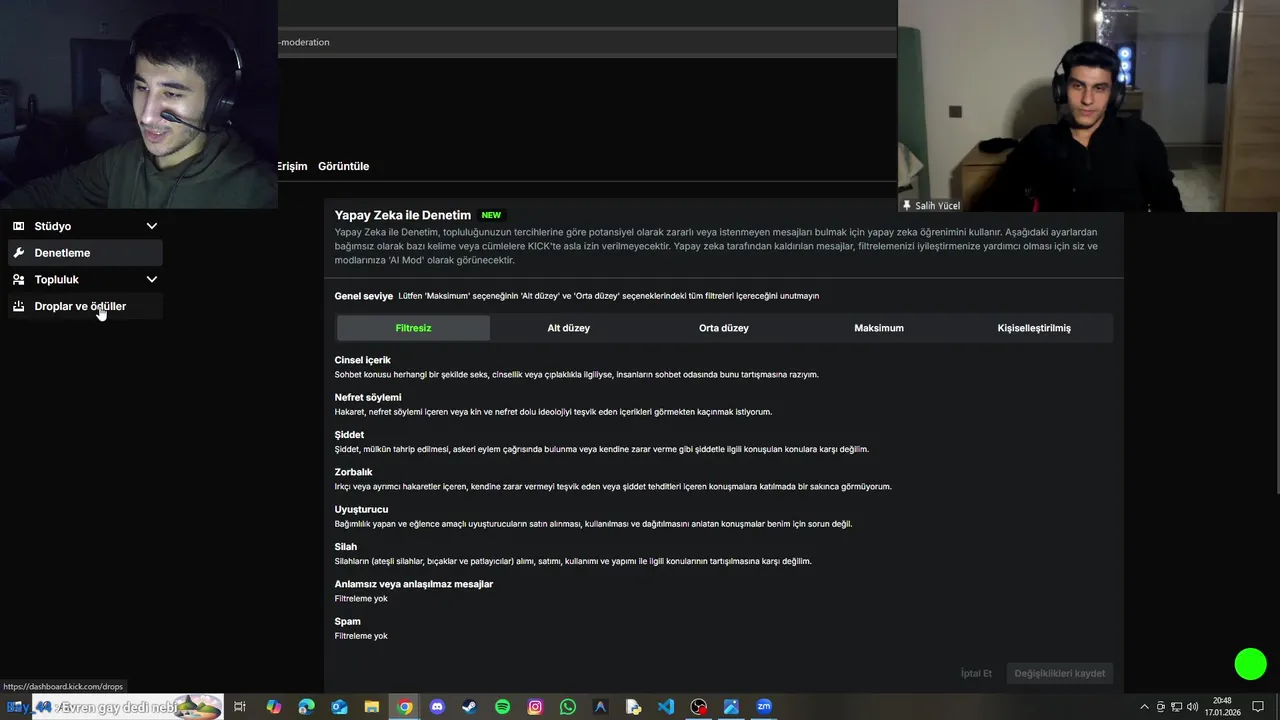Click the left webcam overlay
Image resolution: width=1280 pixels, height=720 pixels.
139,104
